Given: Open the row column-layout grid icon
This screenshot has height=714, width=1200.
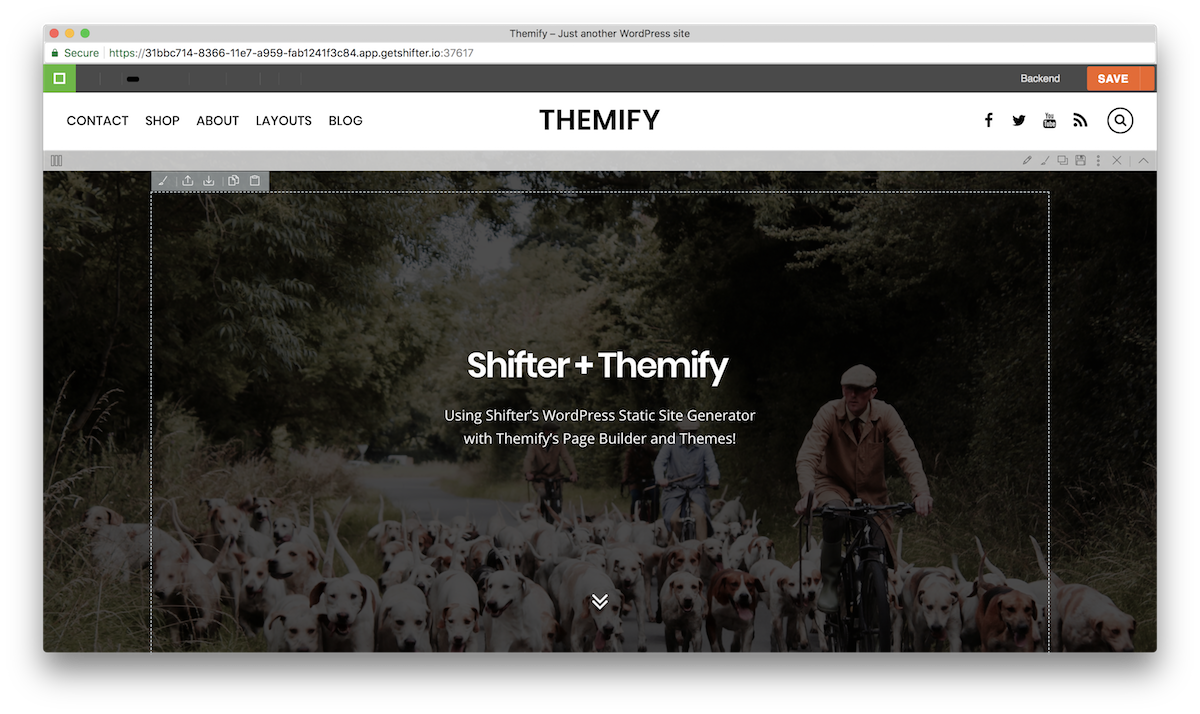Looking at the screenshot, I should coord(56,160).
